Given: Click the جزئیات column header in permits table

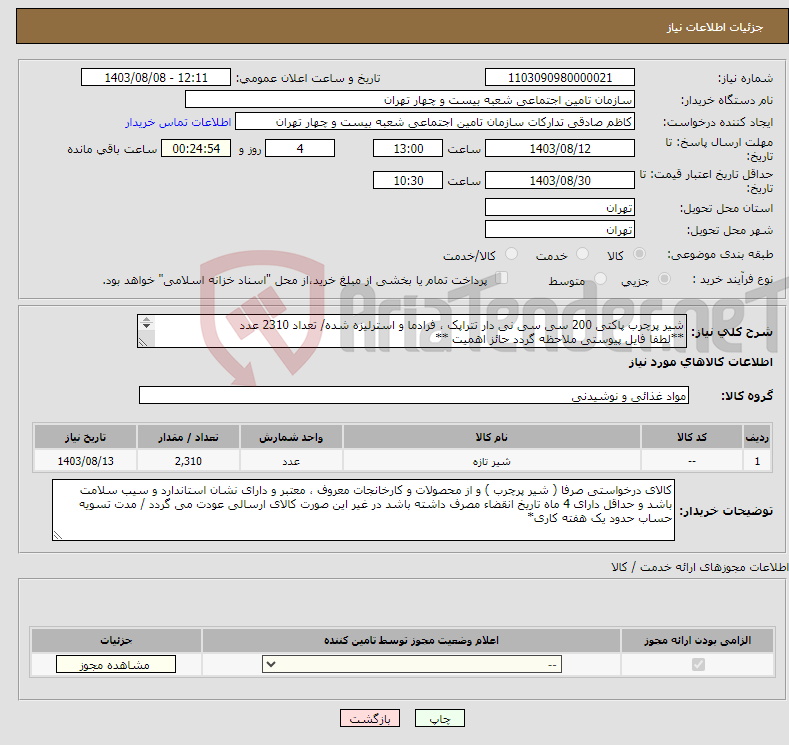Looking at the screenshot, I should [116, 640].
